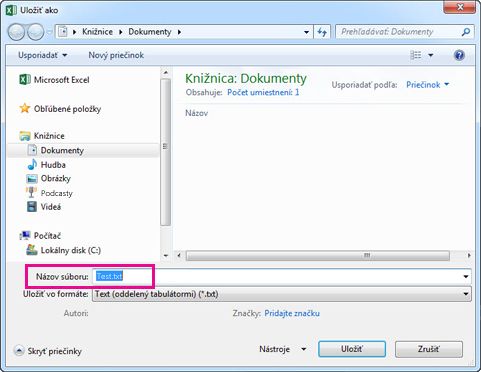Open help with the question mark icon
Viewport: 481px width, 372px height.
(x=459, y=55)
